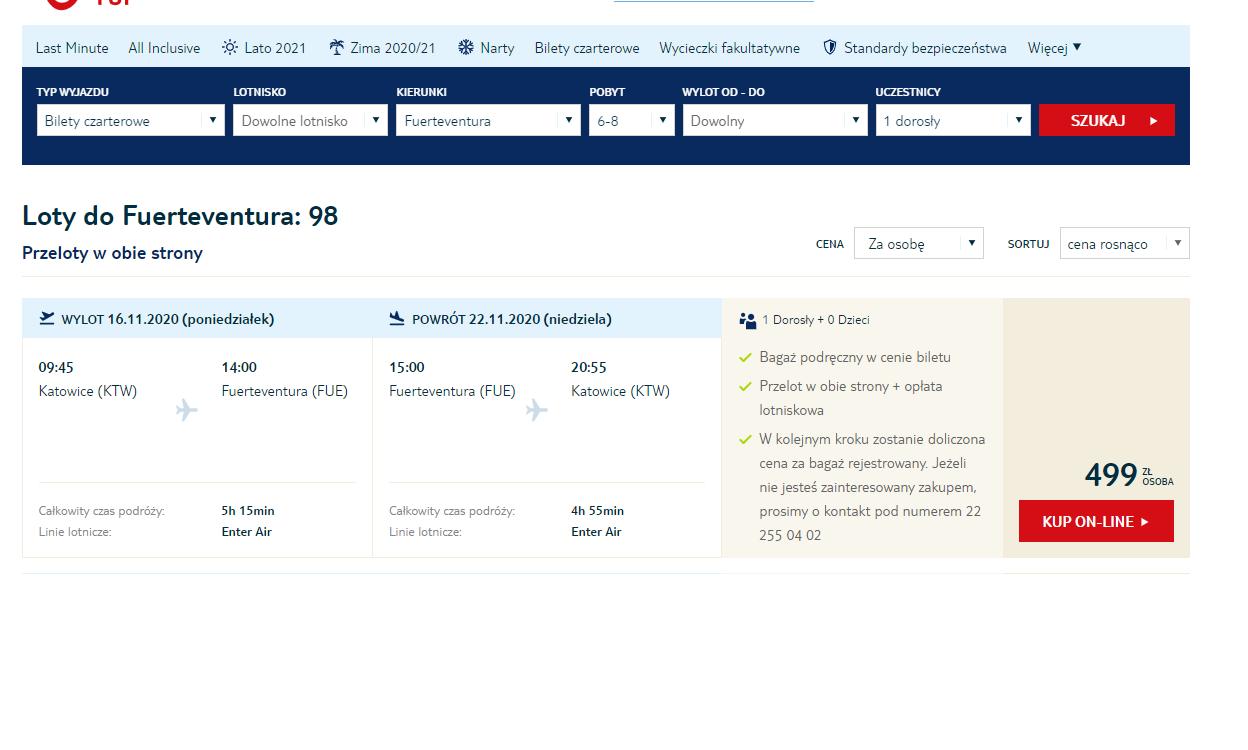
Task: Click Fuerteventura (FUE) under the 15:00 departure
Action: pyautogui.click(x=452, y=391)
